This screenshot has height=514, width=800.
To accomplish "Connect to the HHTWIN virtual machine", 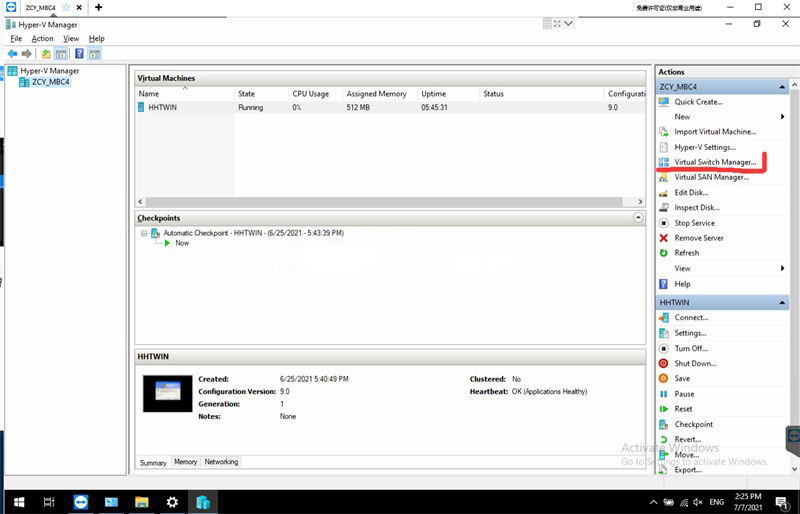I will (691, 317).
